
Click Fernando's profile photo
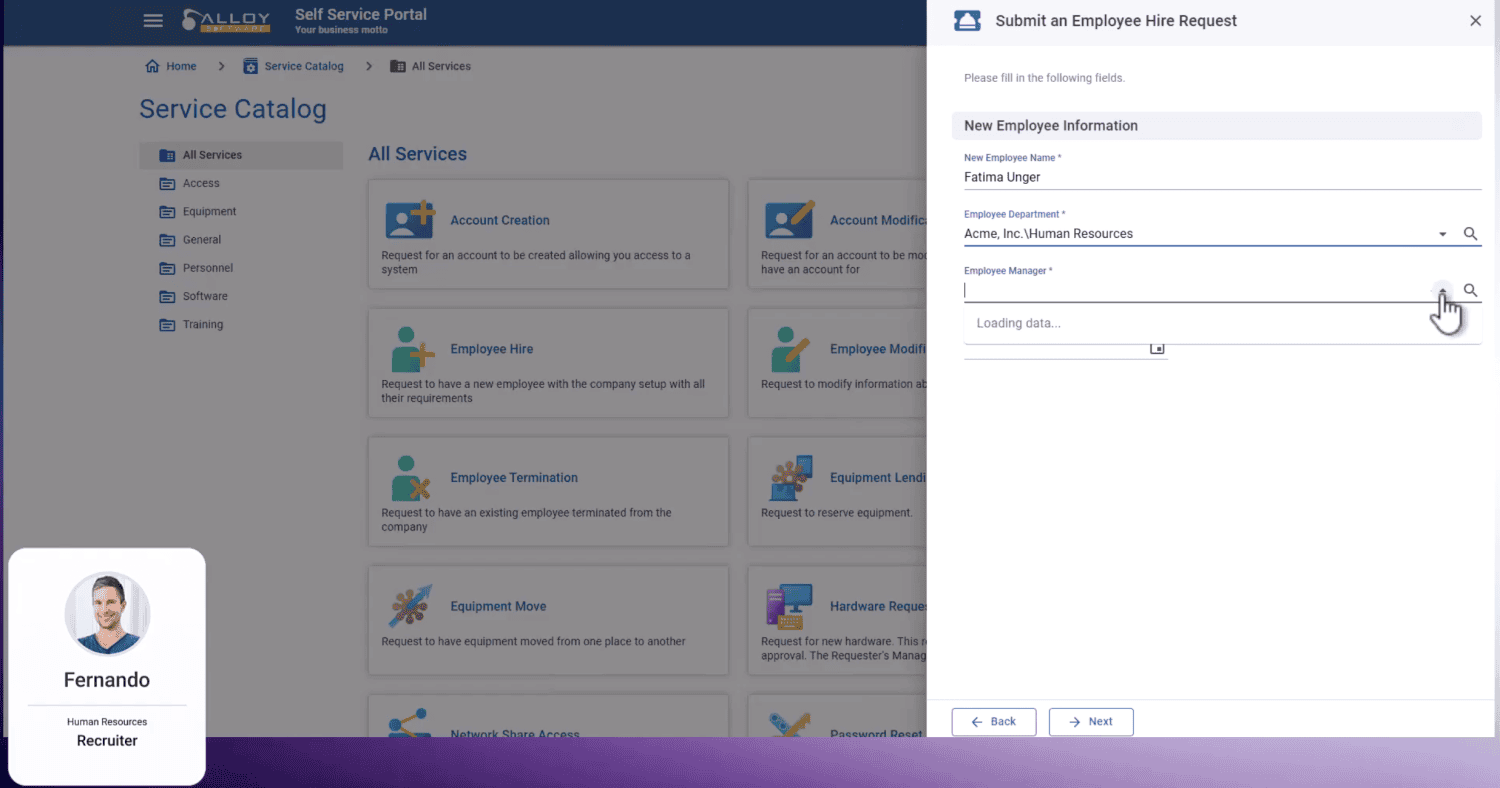pyautogui.click(x=107, y=614)
